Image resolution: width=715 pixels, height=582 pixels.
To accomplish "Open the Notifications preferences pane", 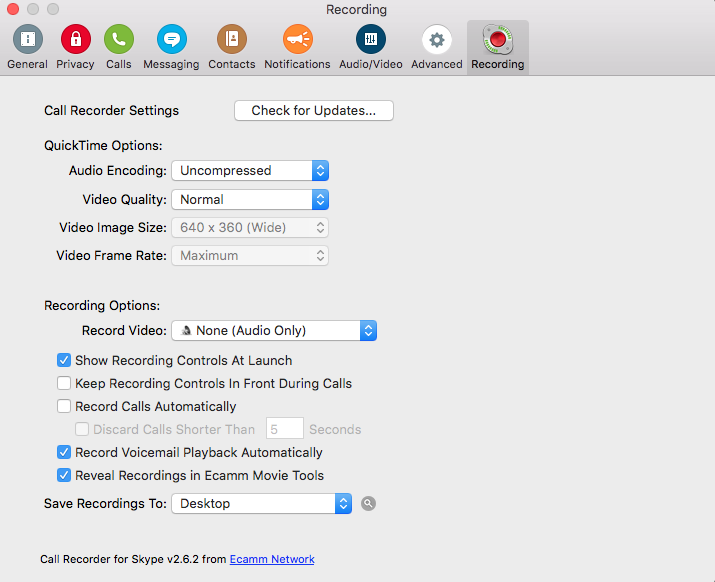I will [x=297, y=47].
